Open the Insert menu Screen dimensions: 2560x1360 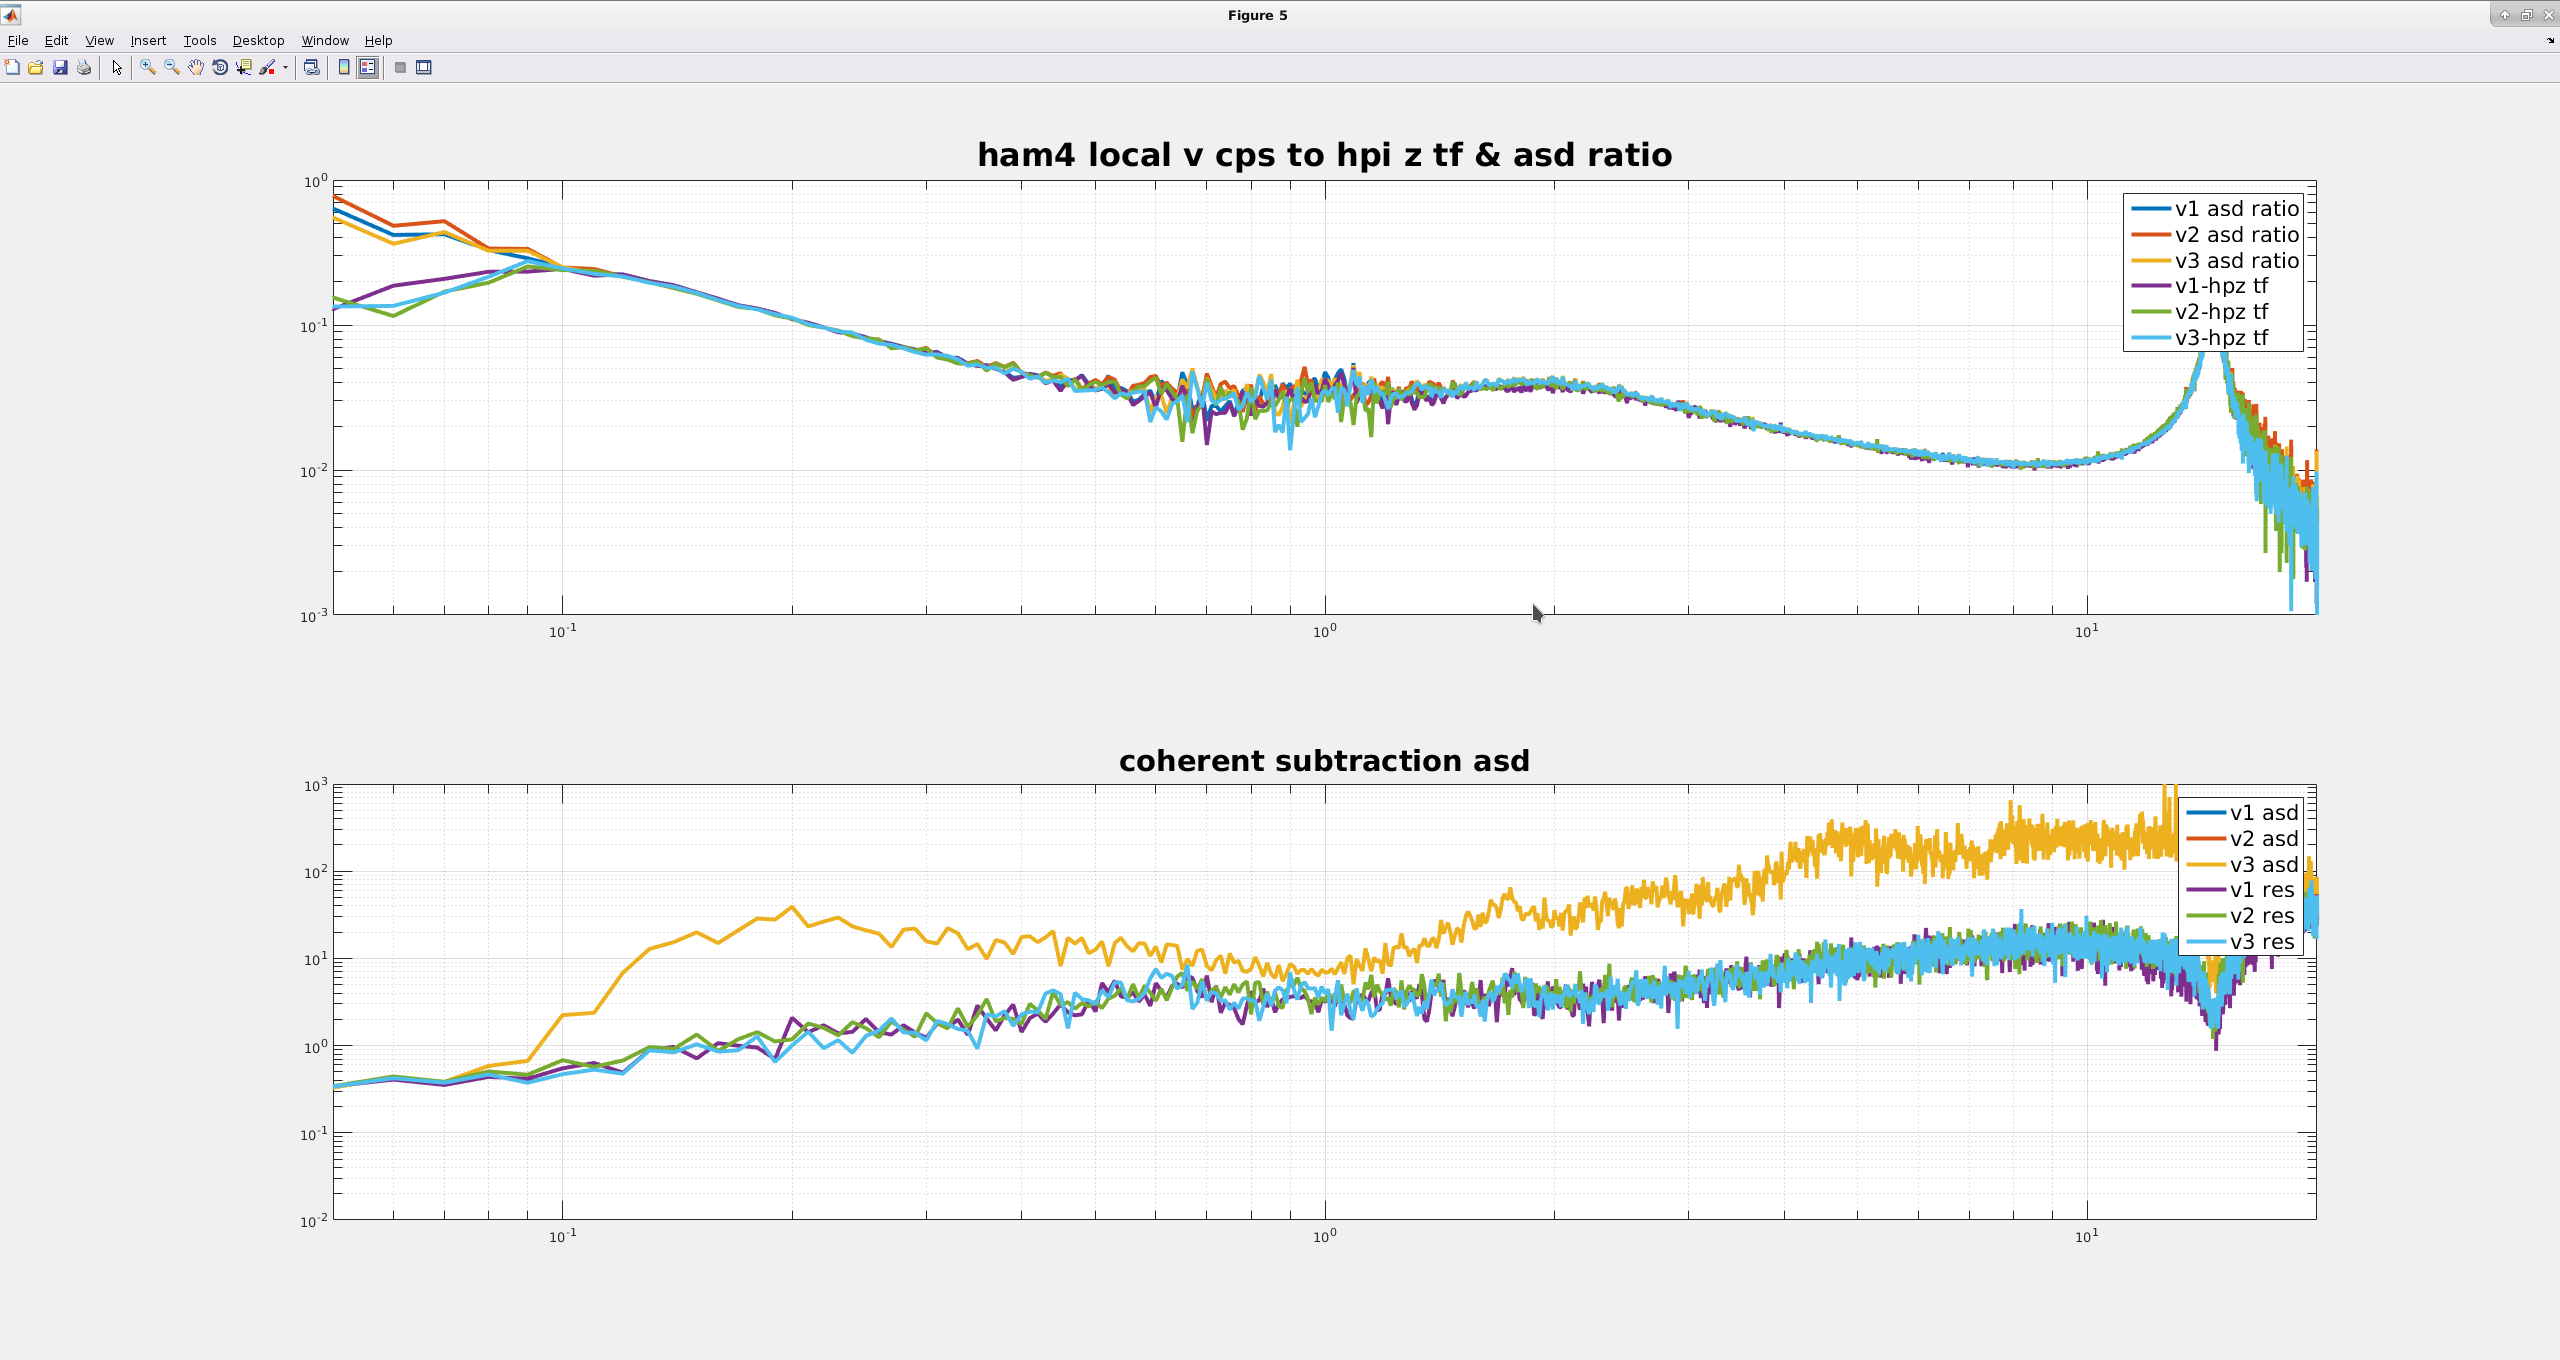pyautogui.click(x=148, y=41)
